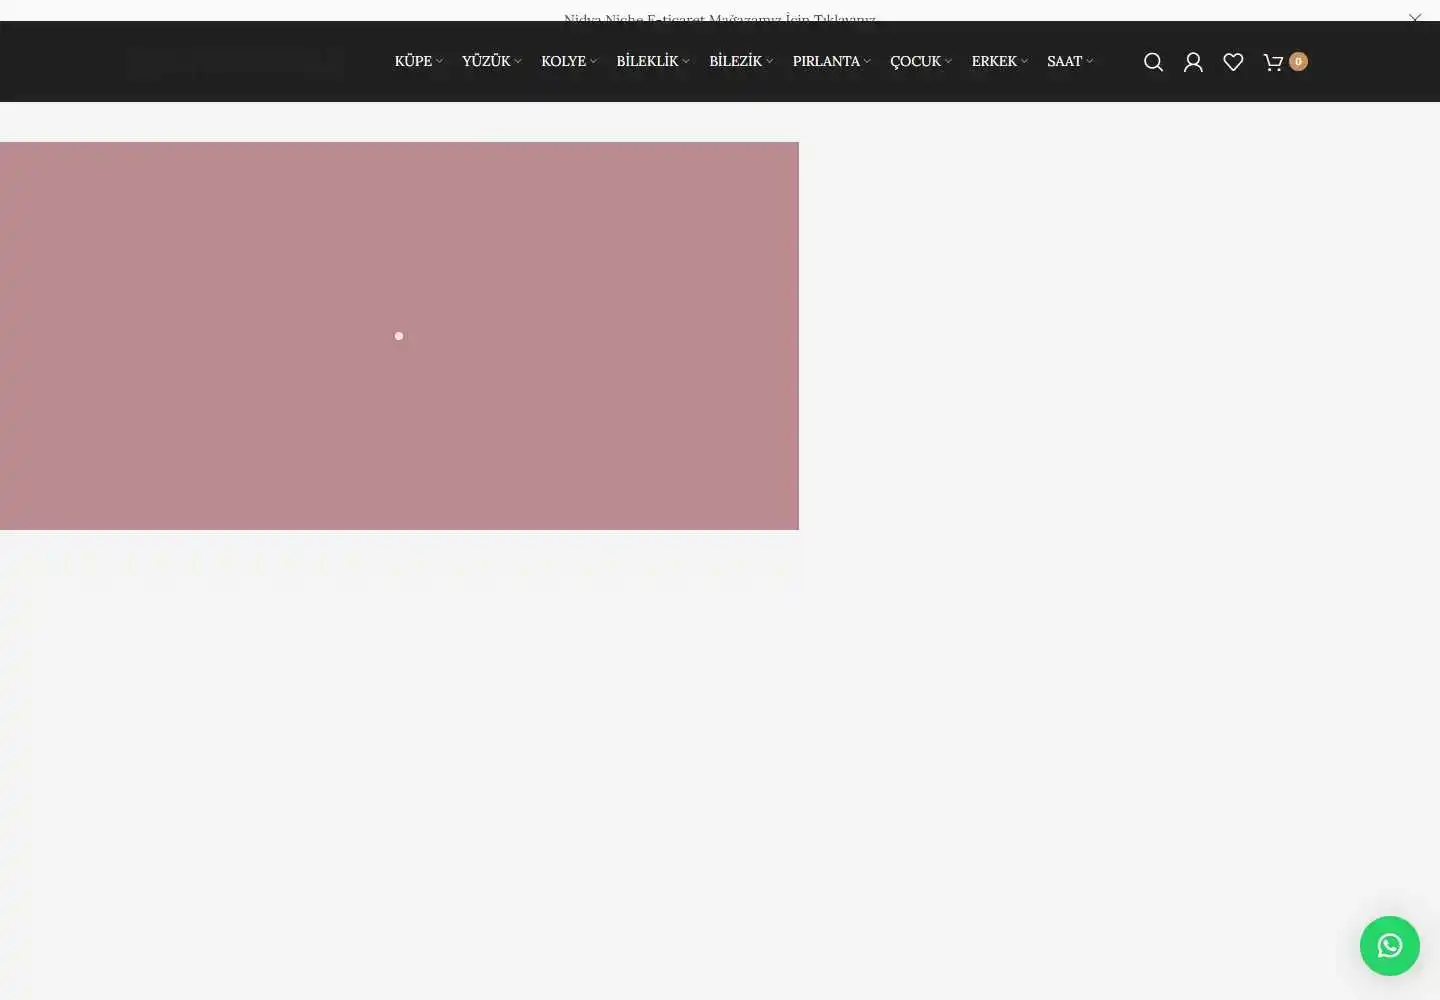The width and height of the screenshot is (1440, 1000).
Task: Click the pink loading banner image
Action: pos(399,336)
